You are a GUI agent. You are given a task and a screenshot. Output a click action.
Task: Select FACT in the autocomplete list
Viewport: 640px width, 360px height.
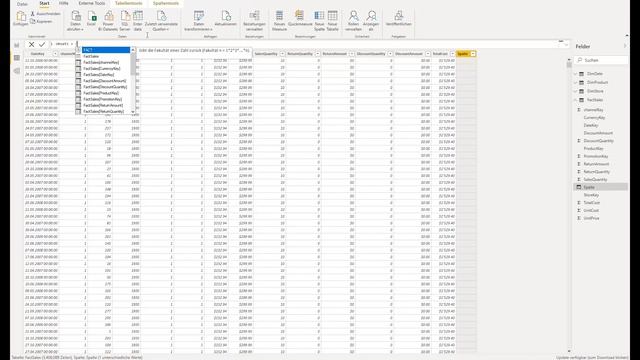[106, 50]
